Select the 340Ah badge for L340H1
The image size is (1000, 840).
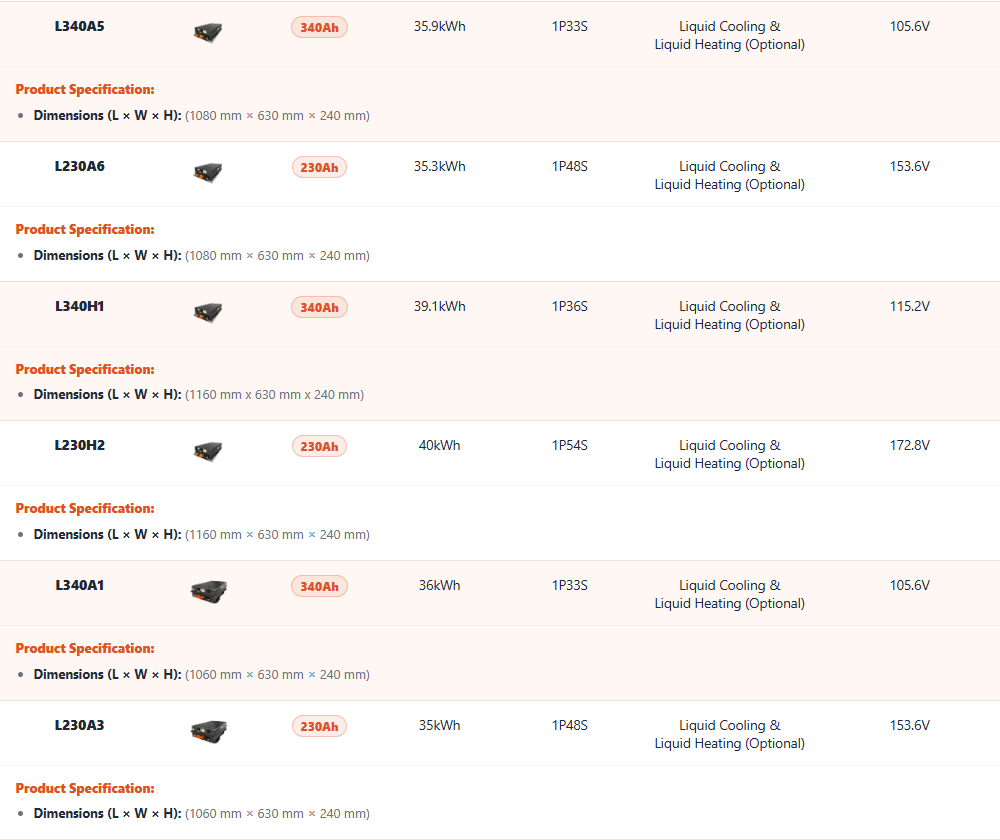(x=319, y=307)
